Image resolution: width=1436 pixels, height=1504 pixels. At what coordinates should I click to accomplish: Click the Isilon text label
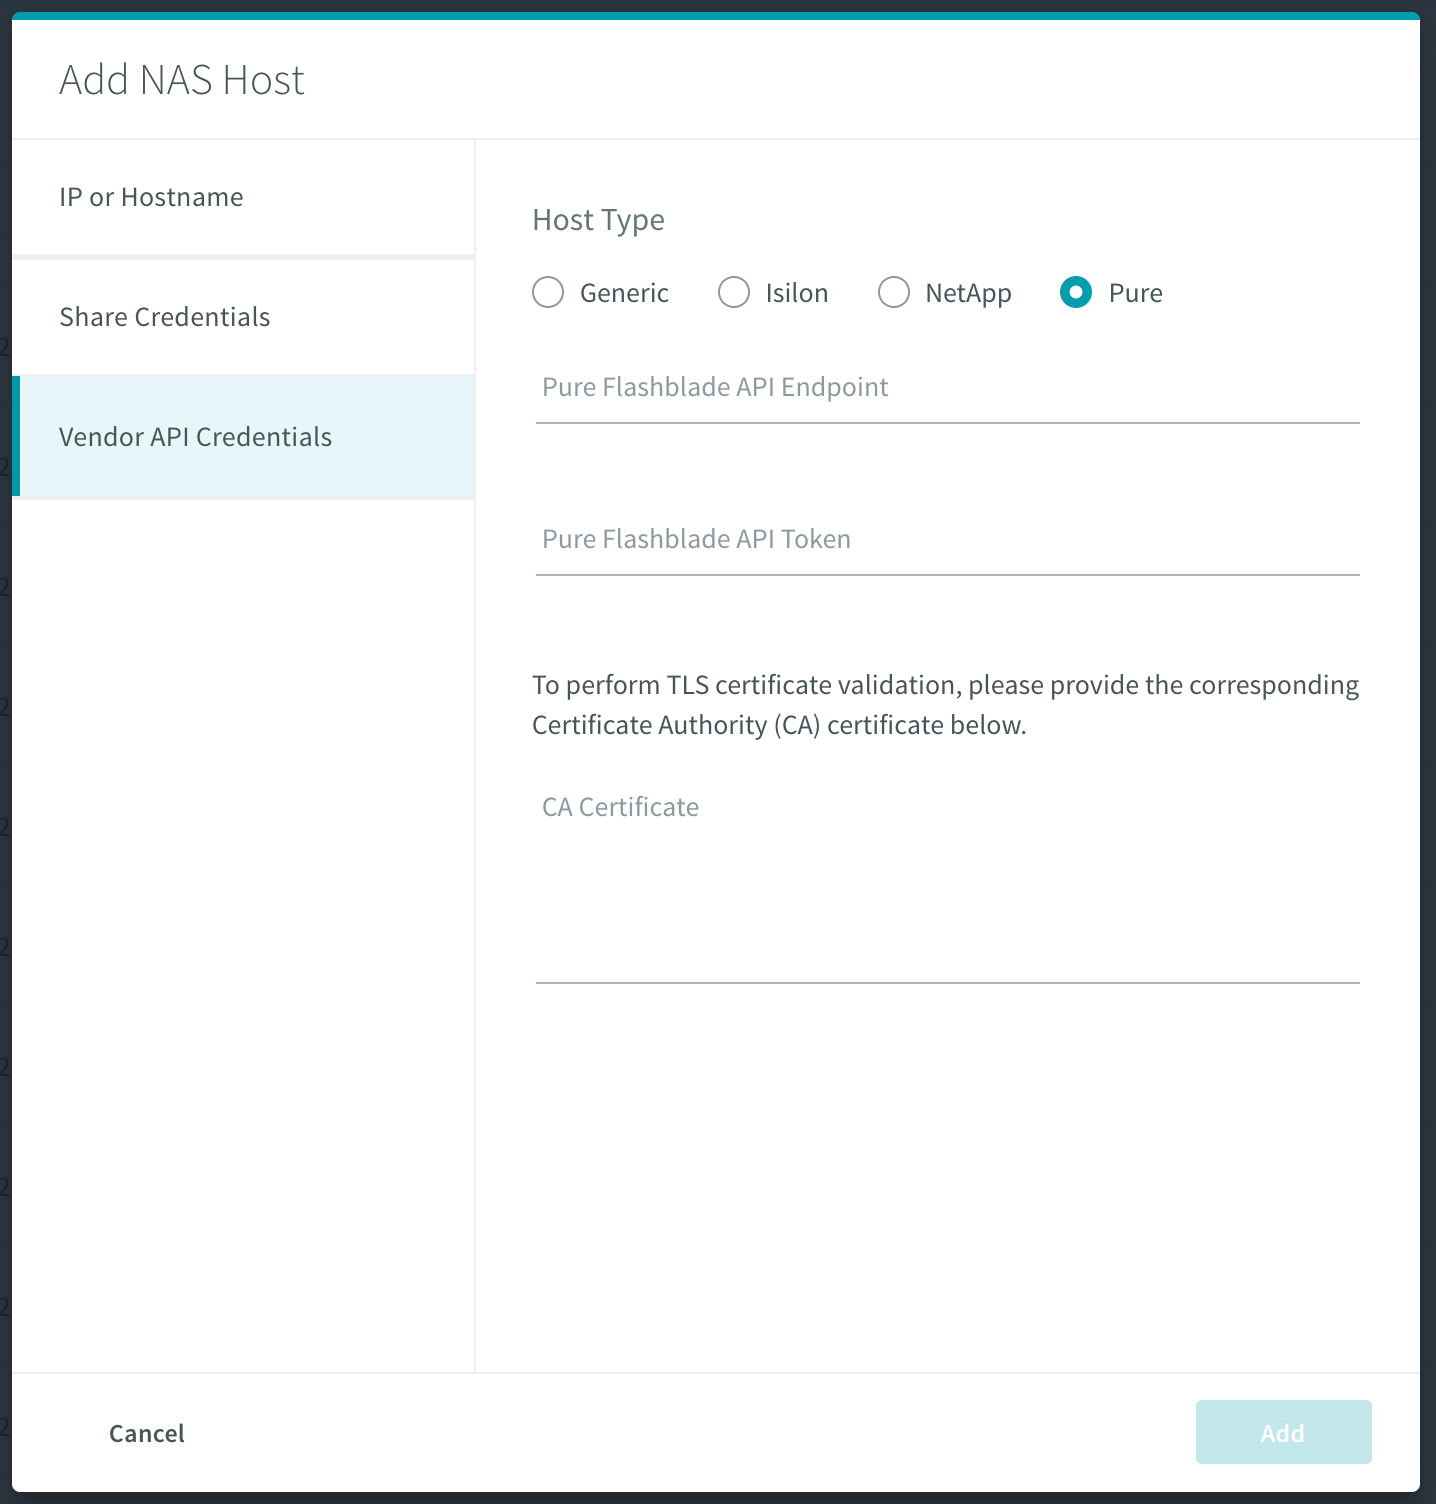797,293
